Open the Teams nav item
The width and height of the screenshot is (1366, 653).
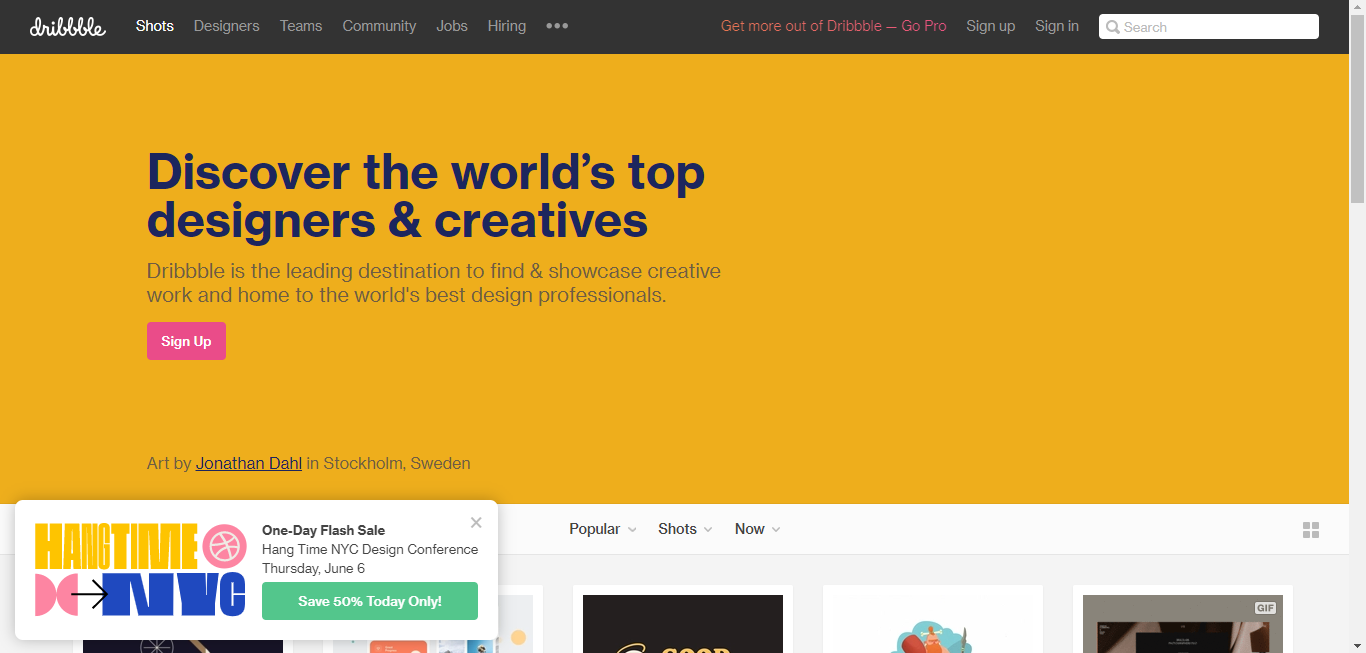(301, 26)
